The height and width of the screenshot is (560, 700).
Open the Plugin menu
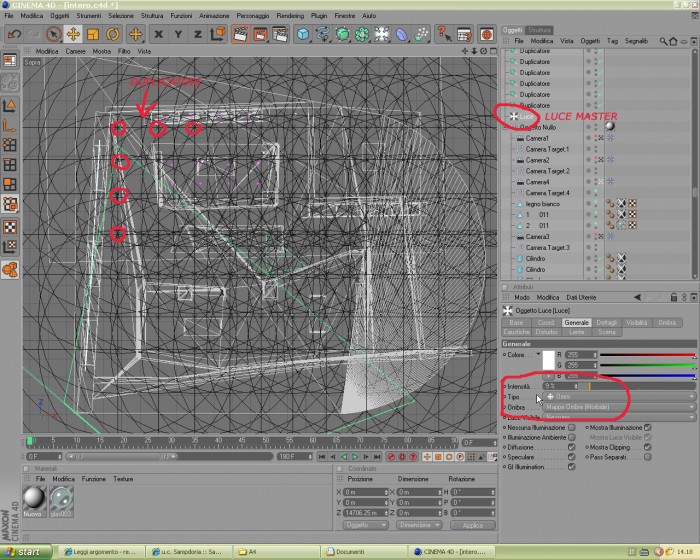319,16
